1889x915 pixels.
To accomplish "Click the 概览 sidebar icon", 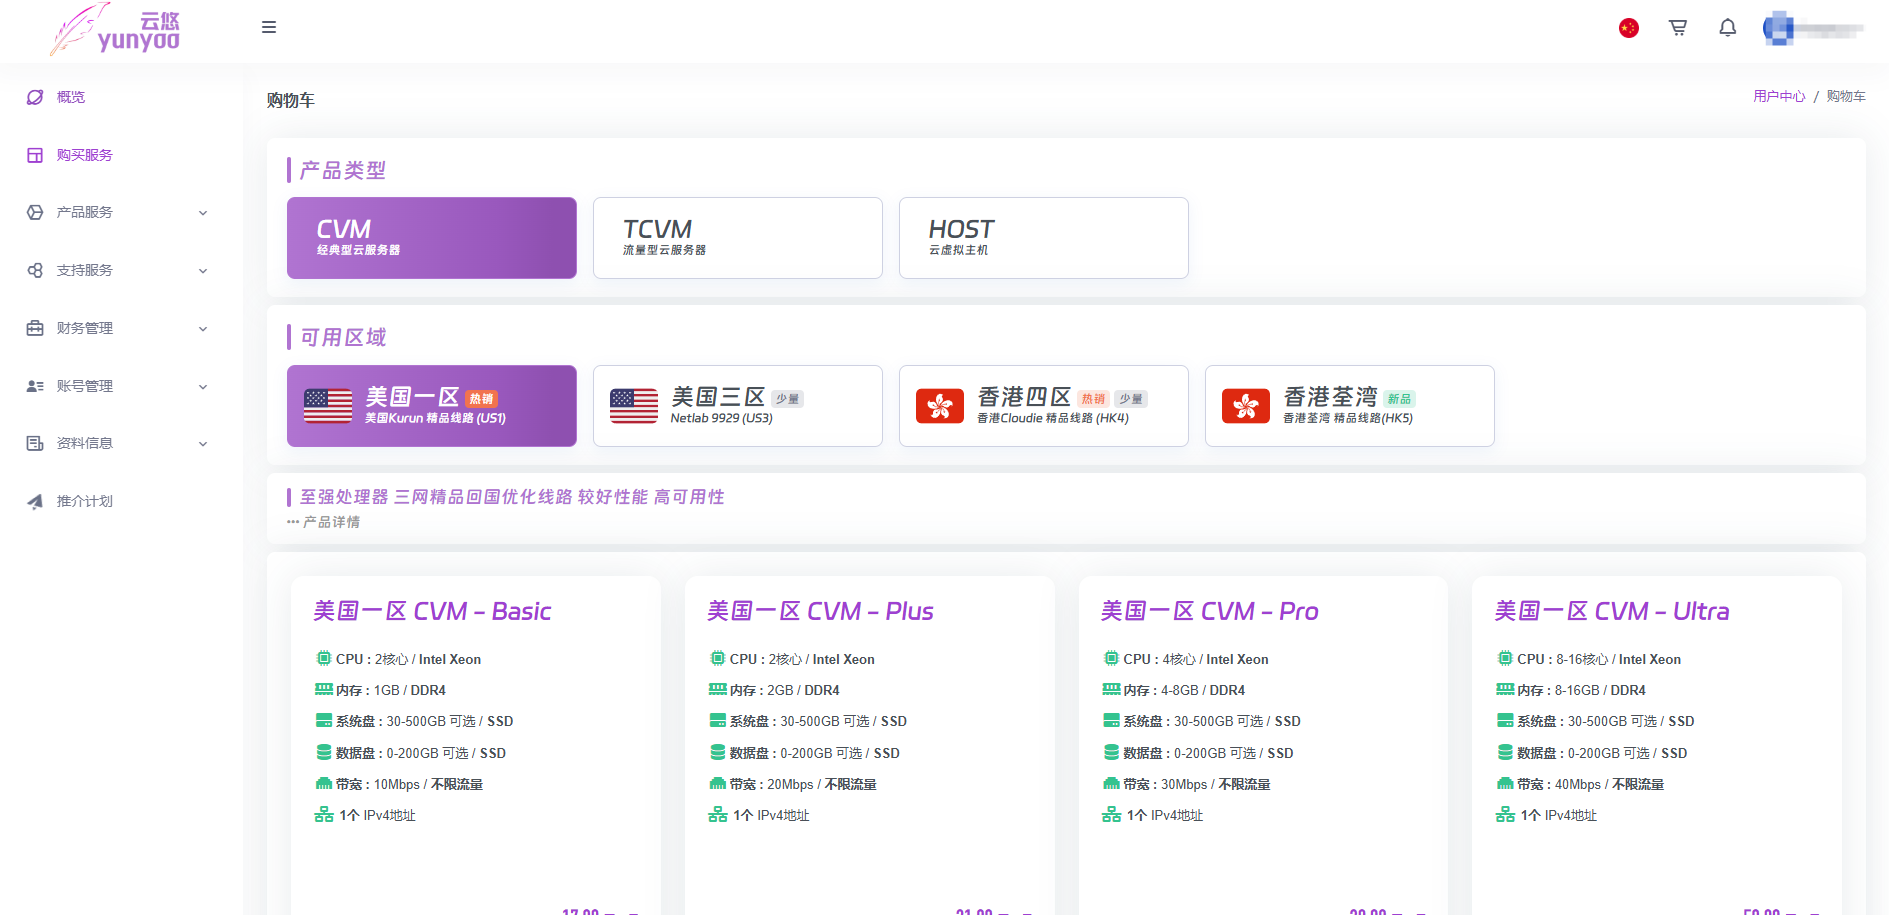I will (x=35, y=97).
